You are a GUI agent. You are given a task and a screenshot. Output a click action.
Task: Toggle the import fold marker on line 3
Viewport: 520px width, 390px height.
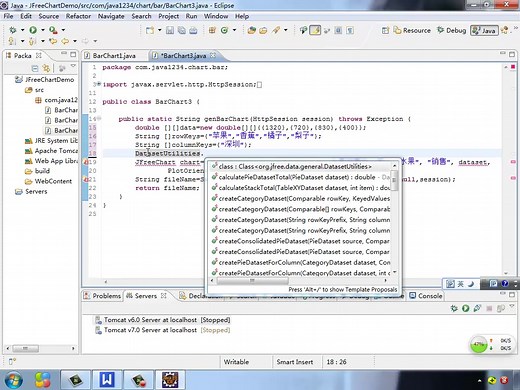[x=99, y=84]
